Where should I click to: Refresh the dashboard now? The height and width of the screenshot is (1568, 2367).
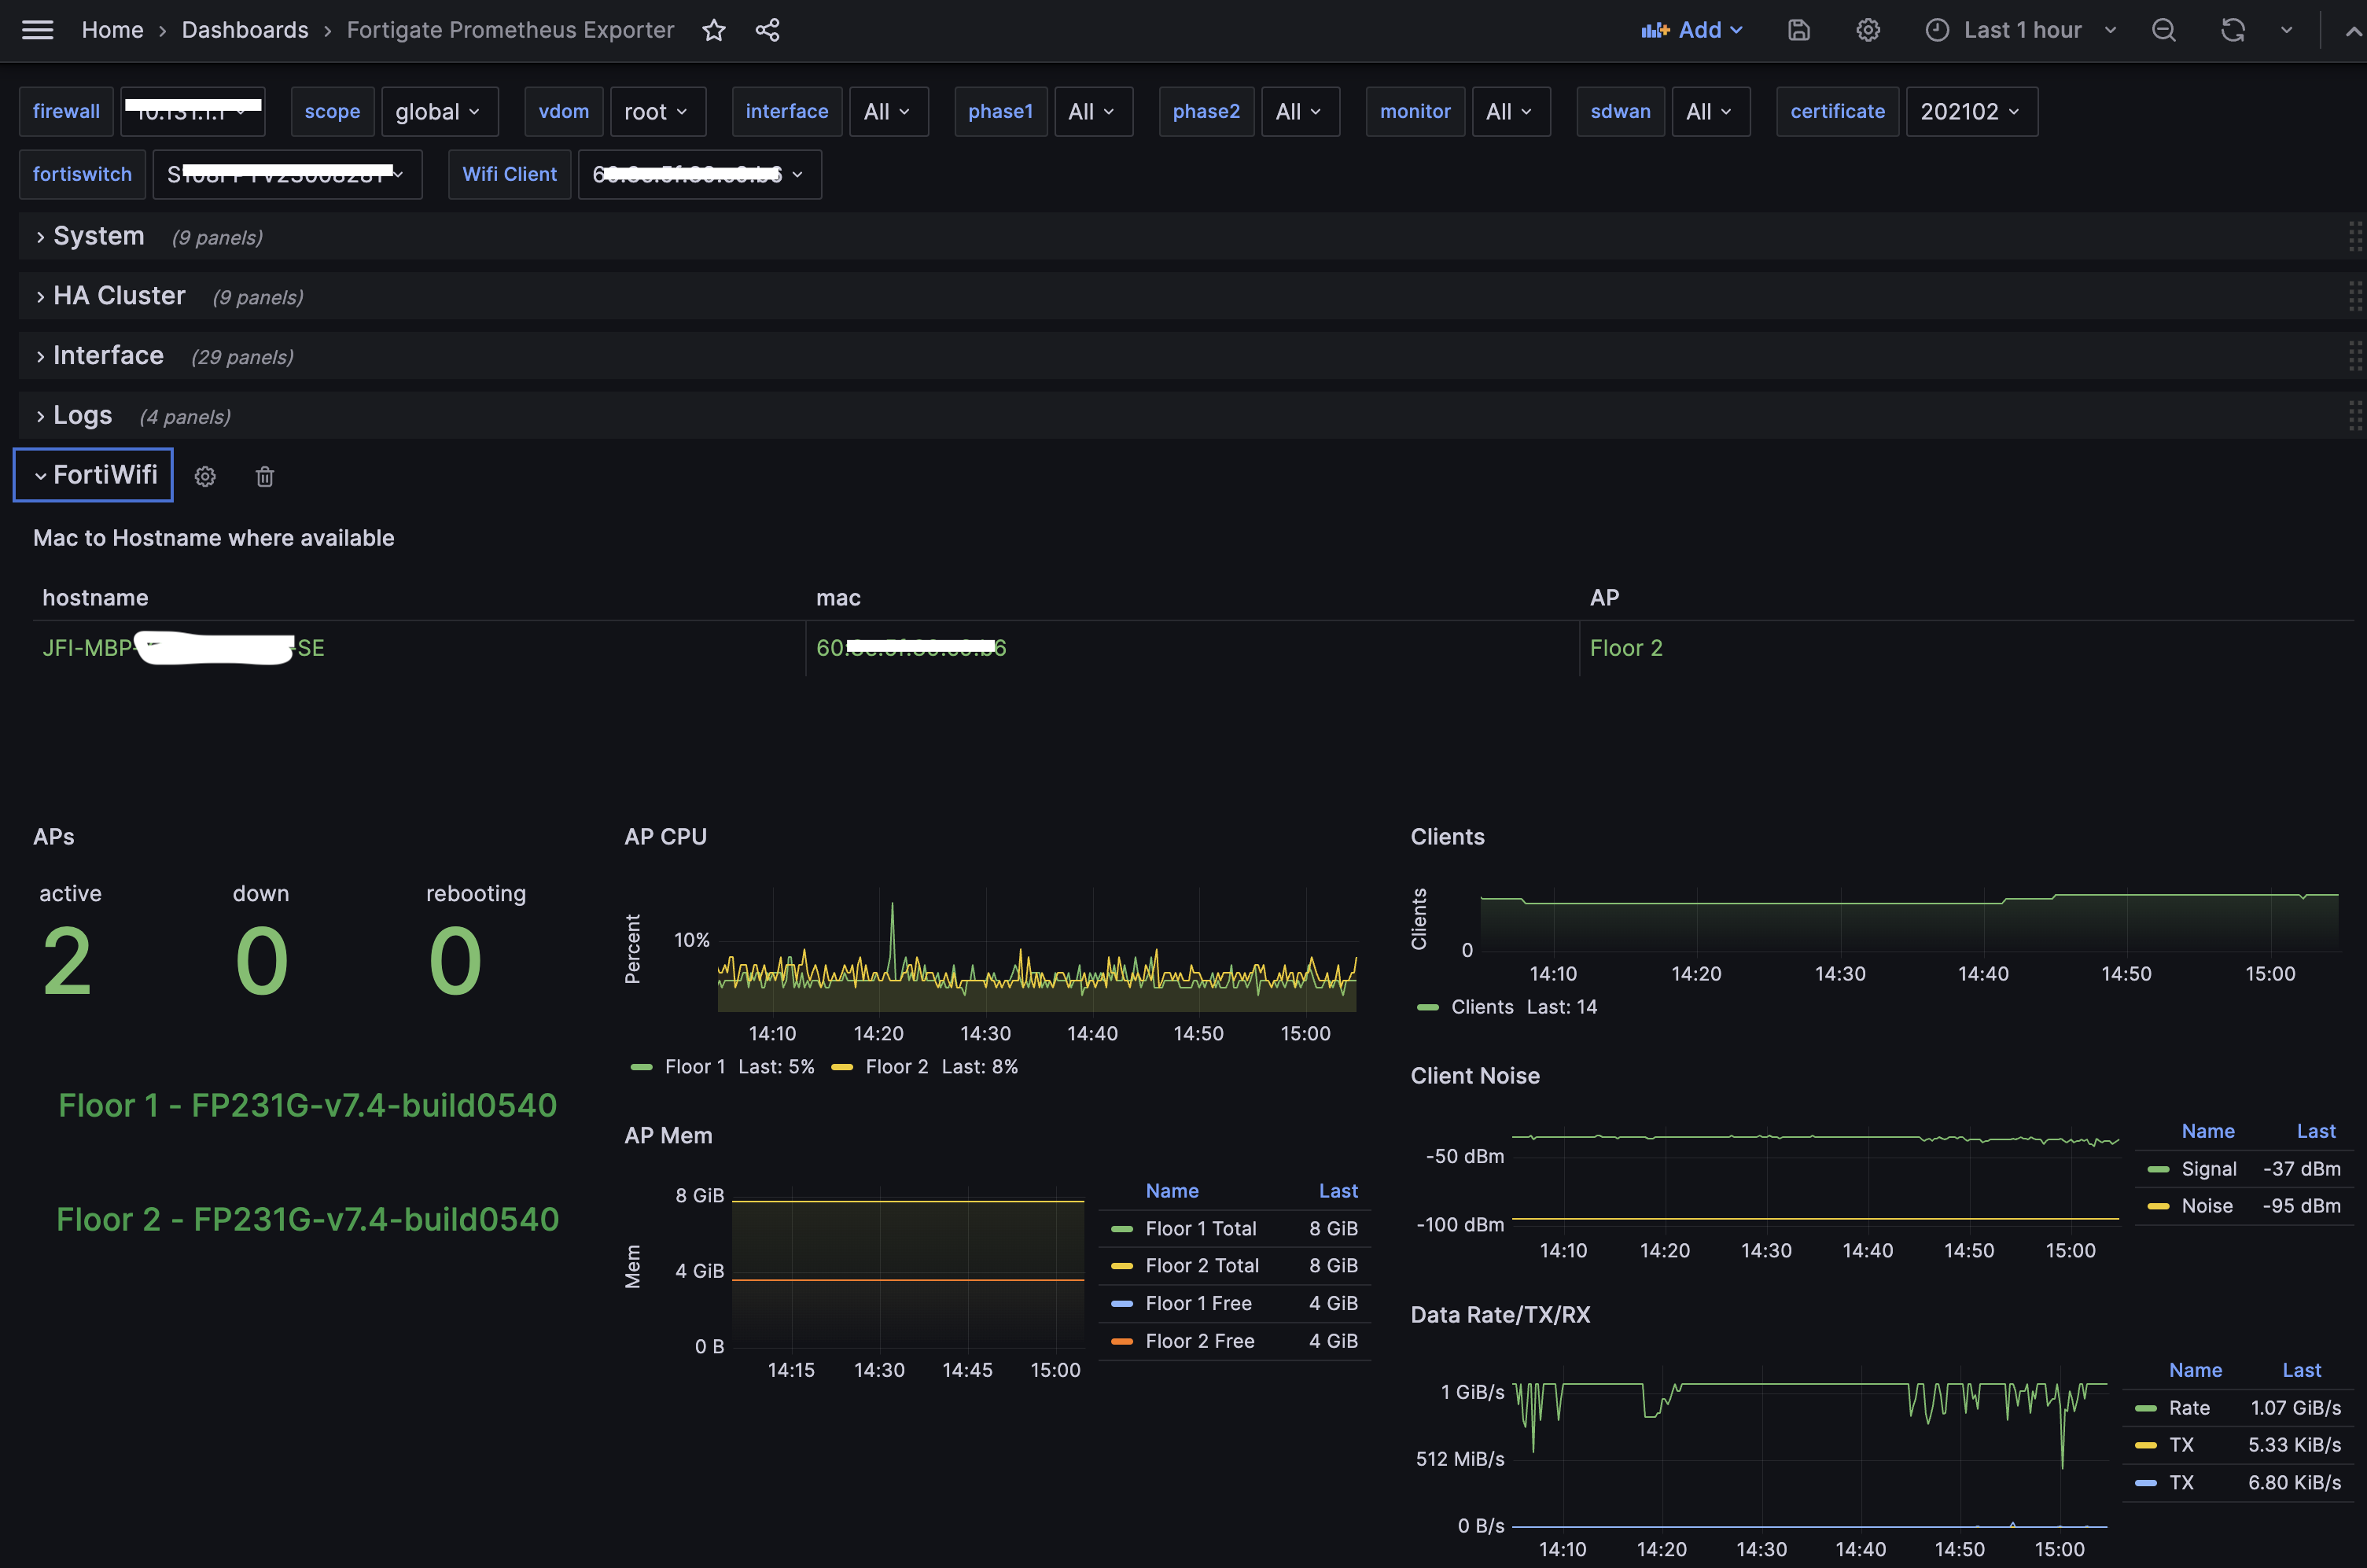(2232, 30)
